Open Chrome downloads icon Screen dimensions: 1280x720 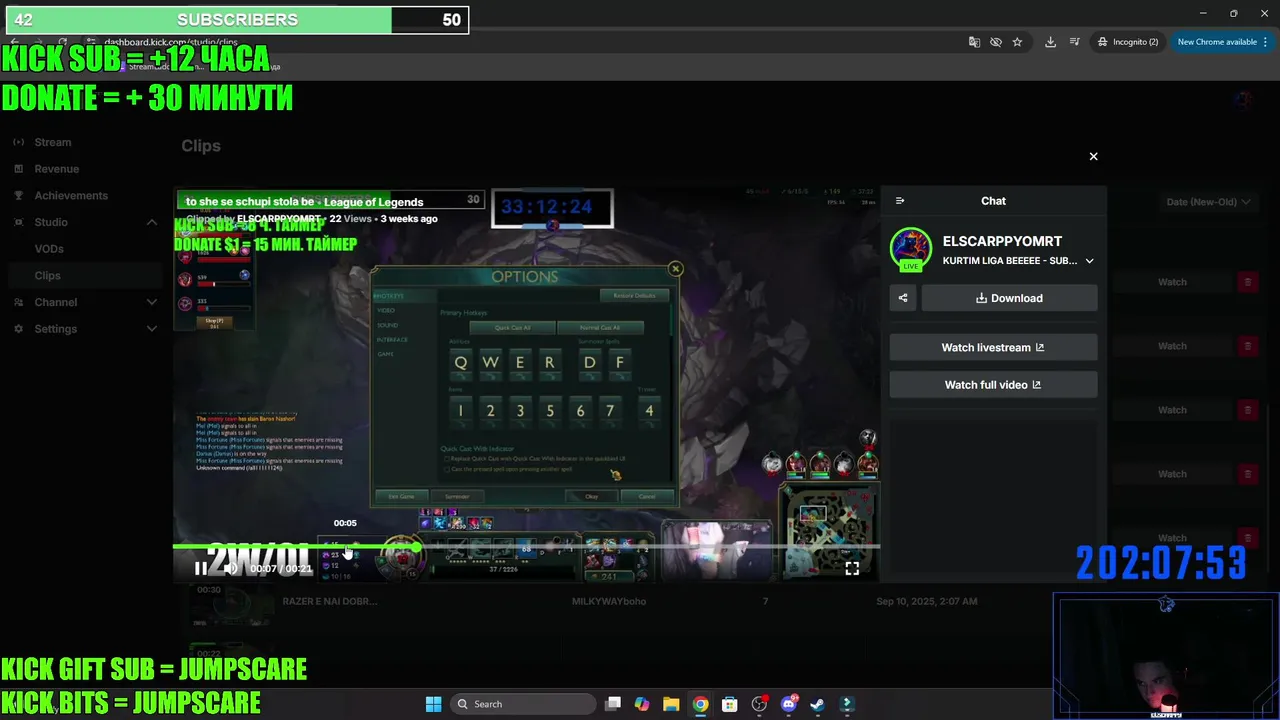click(x=1050, y=42)
